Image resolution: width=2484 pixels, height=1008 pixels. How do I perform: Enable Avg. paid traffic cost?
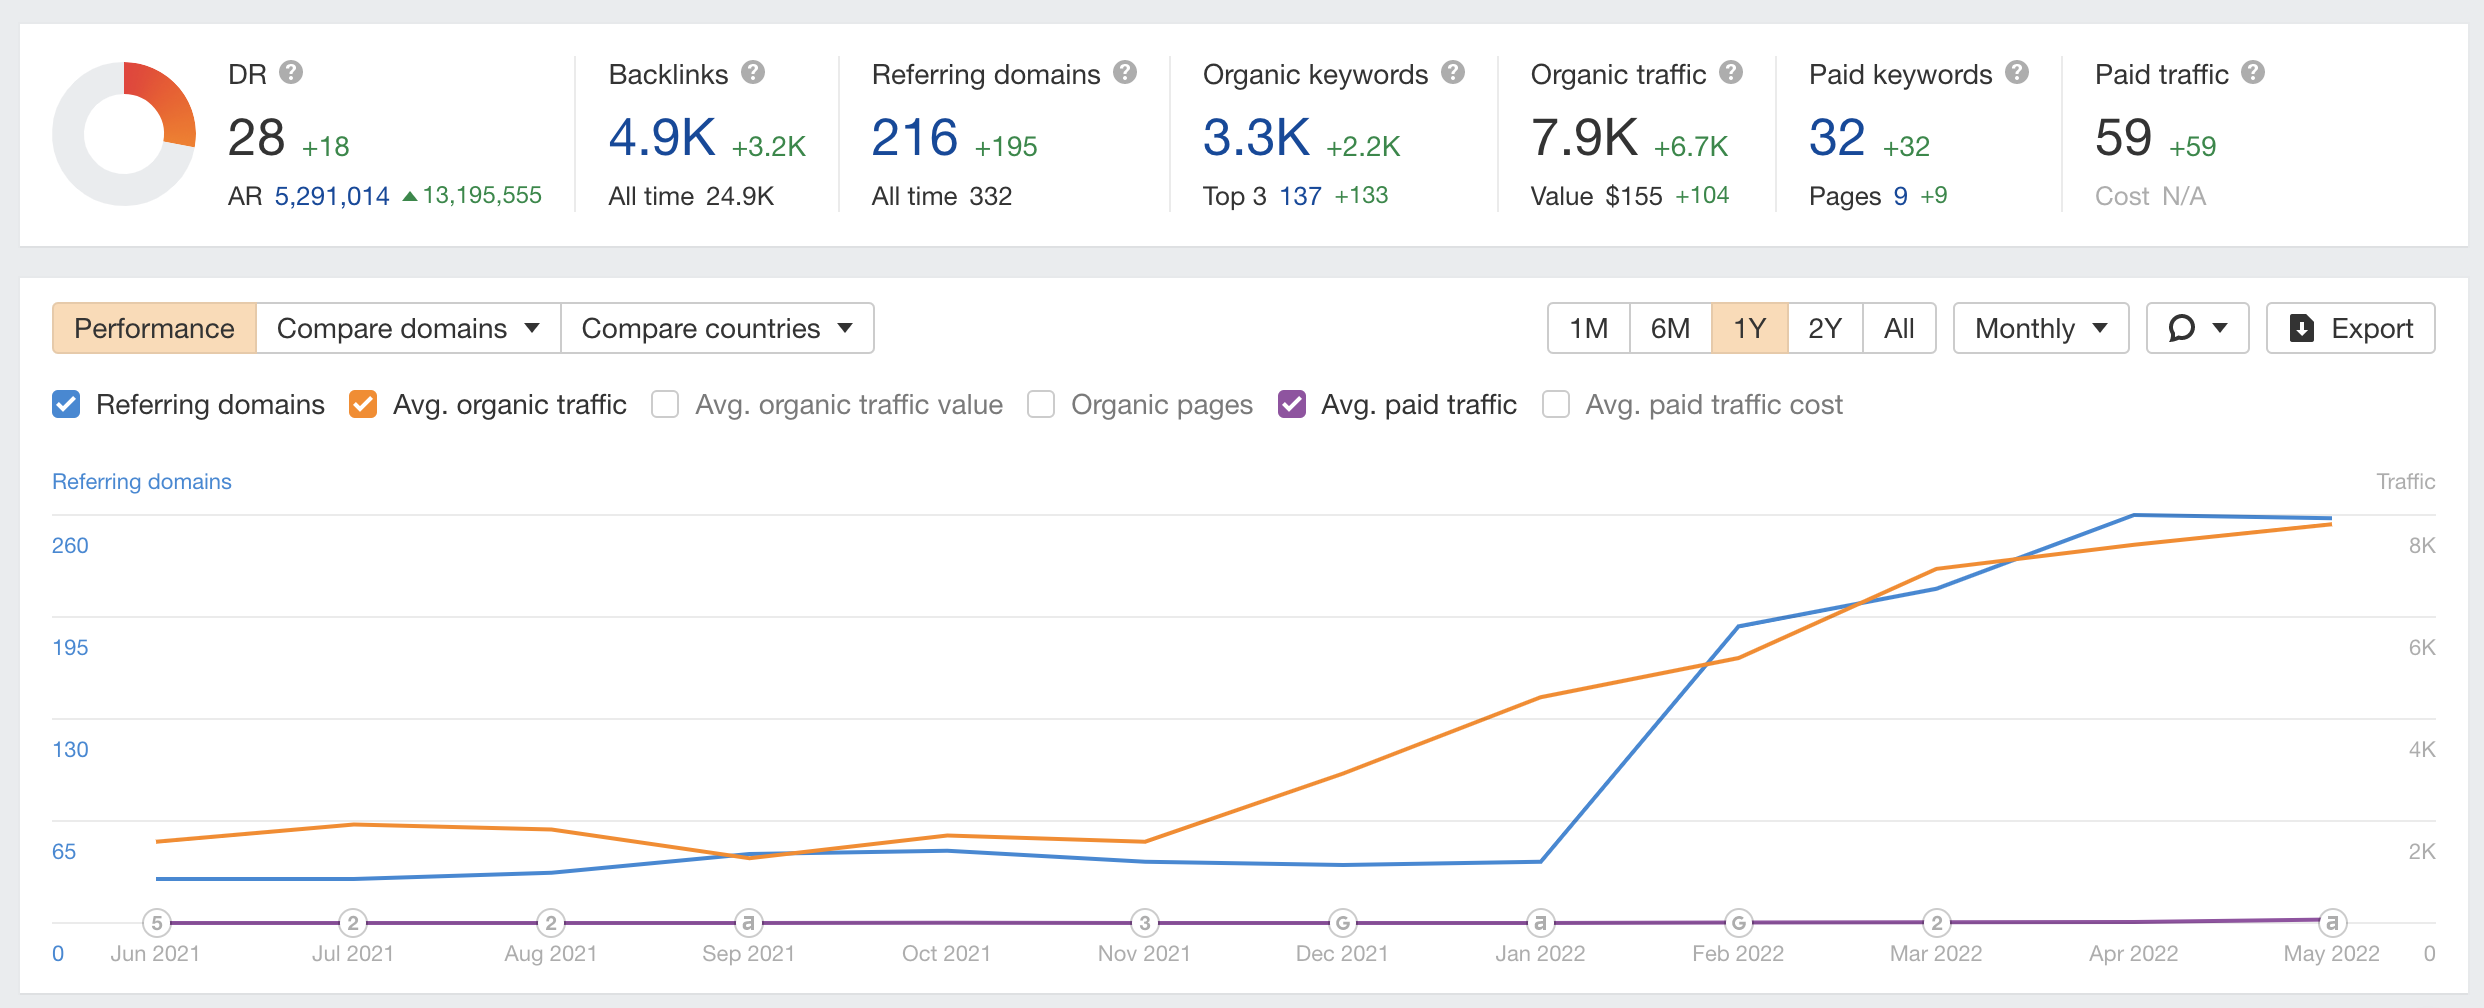coord(1557,404)
